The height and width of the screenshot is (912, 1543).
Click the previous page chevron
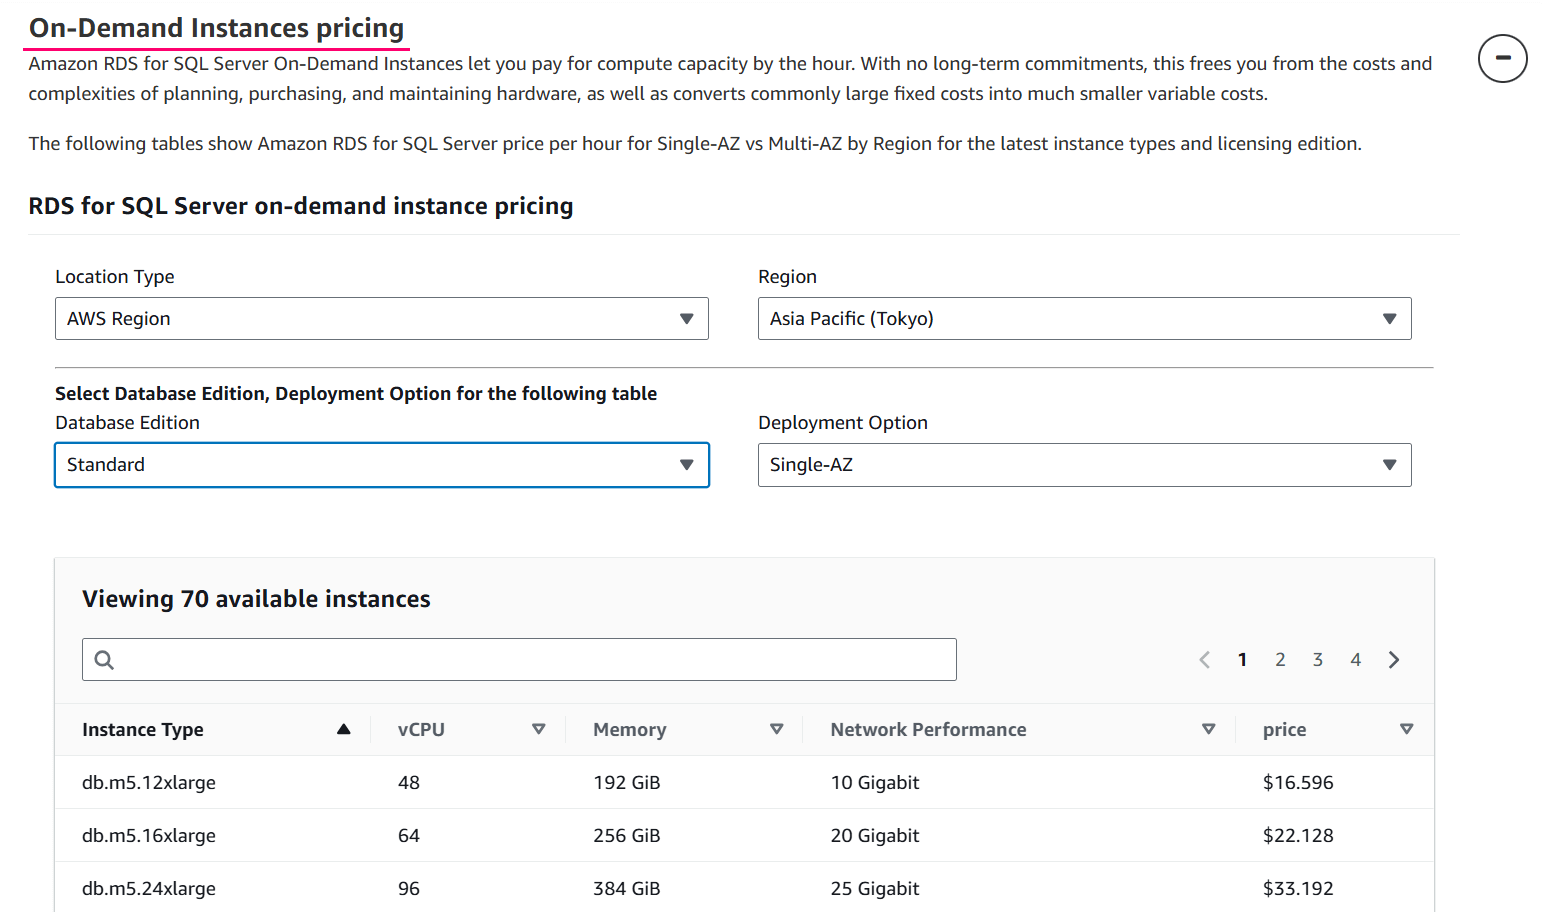(1204, 659)
